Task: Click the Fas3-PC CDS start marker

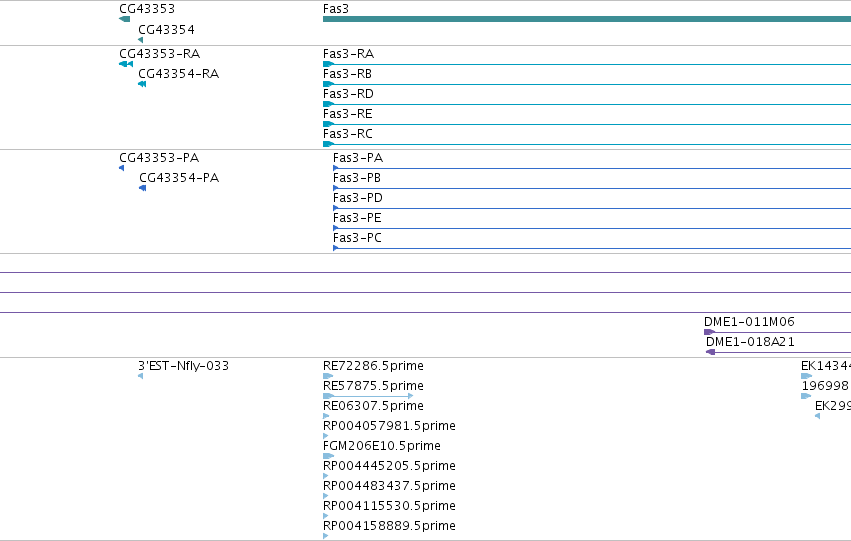Action: pyautogui.click(x=335, y=249)
